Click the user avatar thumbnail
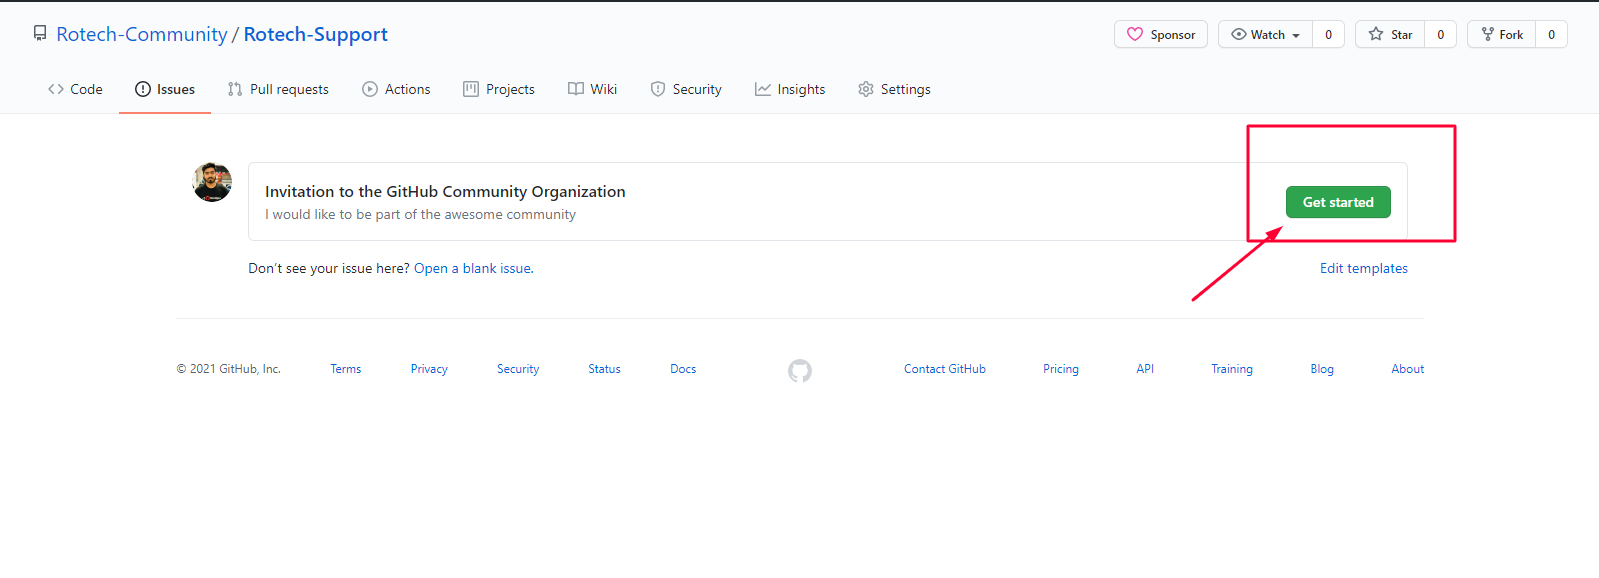 [x=212, y=182]
